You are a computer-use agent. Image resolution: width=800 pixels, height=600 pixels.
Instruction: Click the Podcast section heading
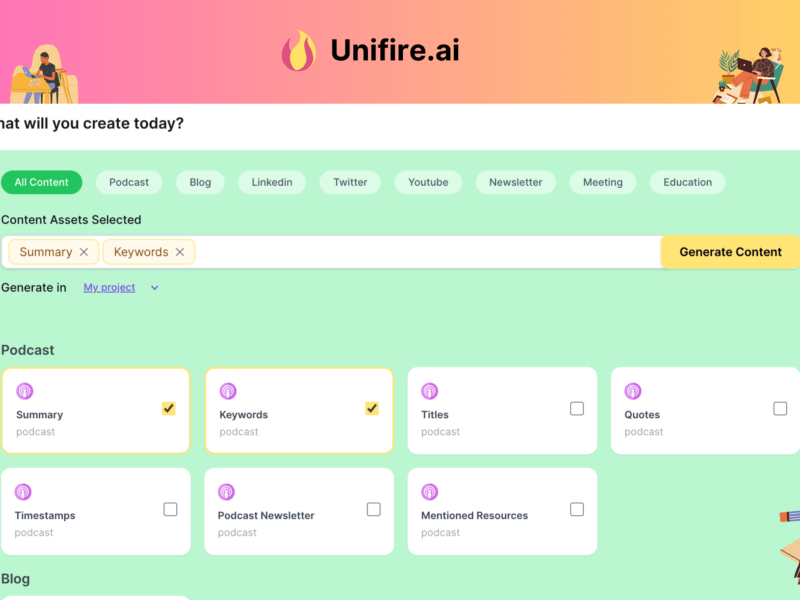coord(28,350)
